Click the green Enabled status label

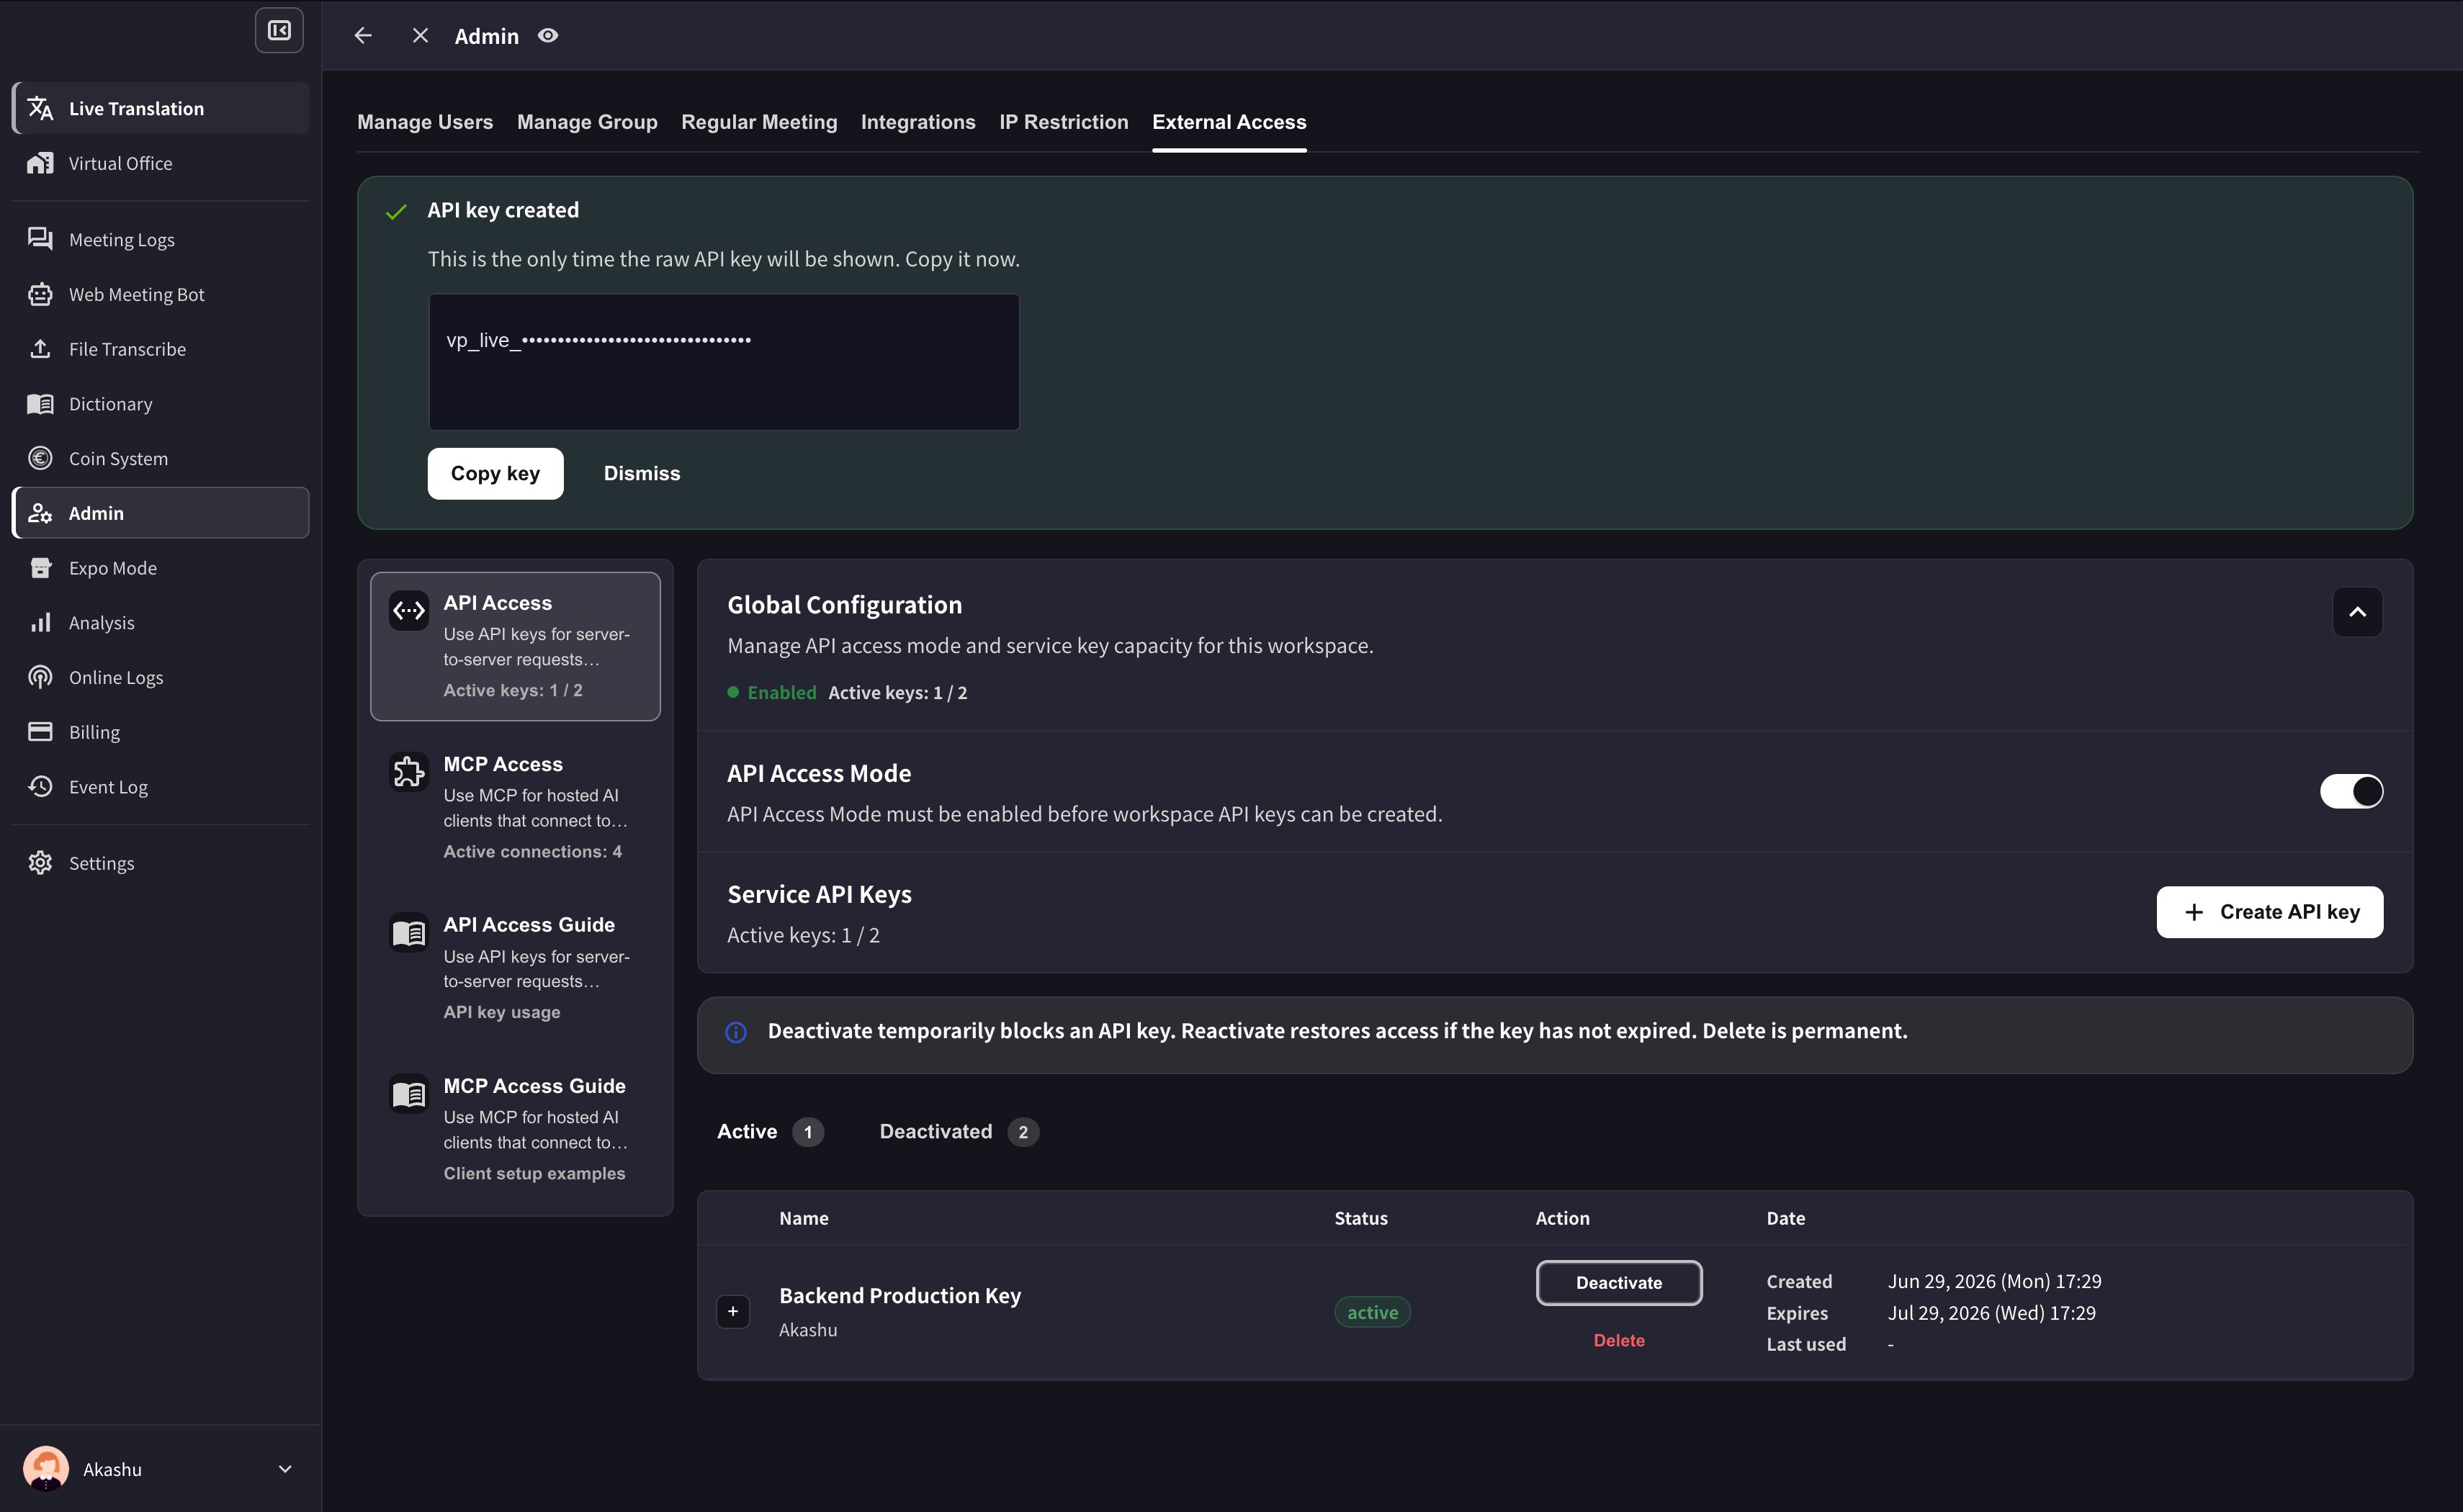(x=781, y=692)
